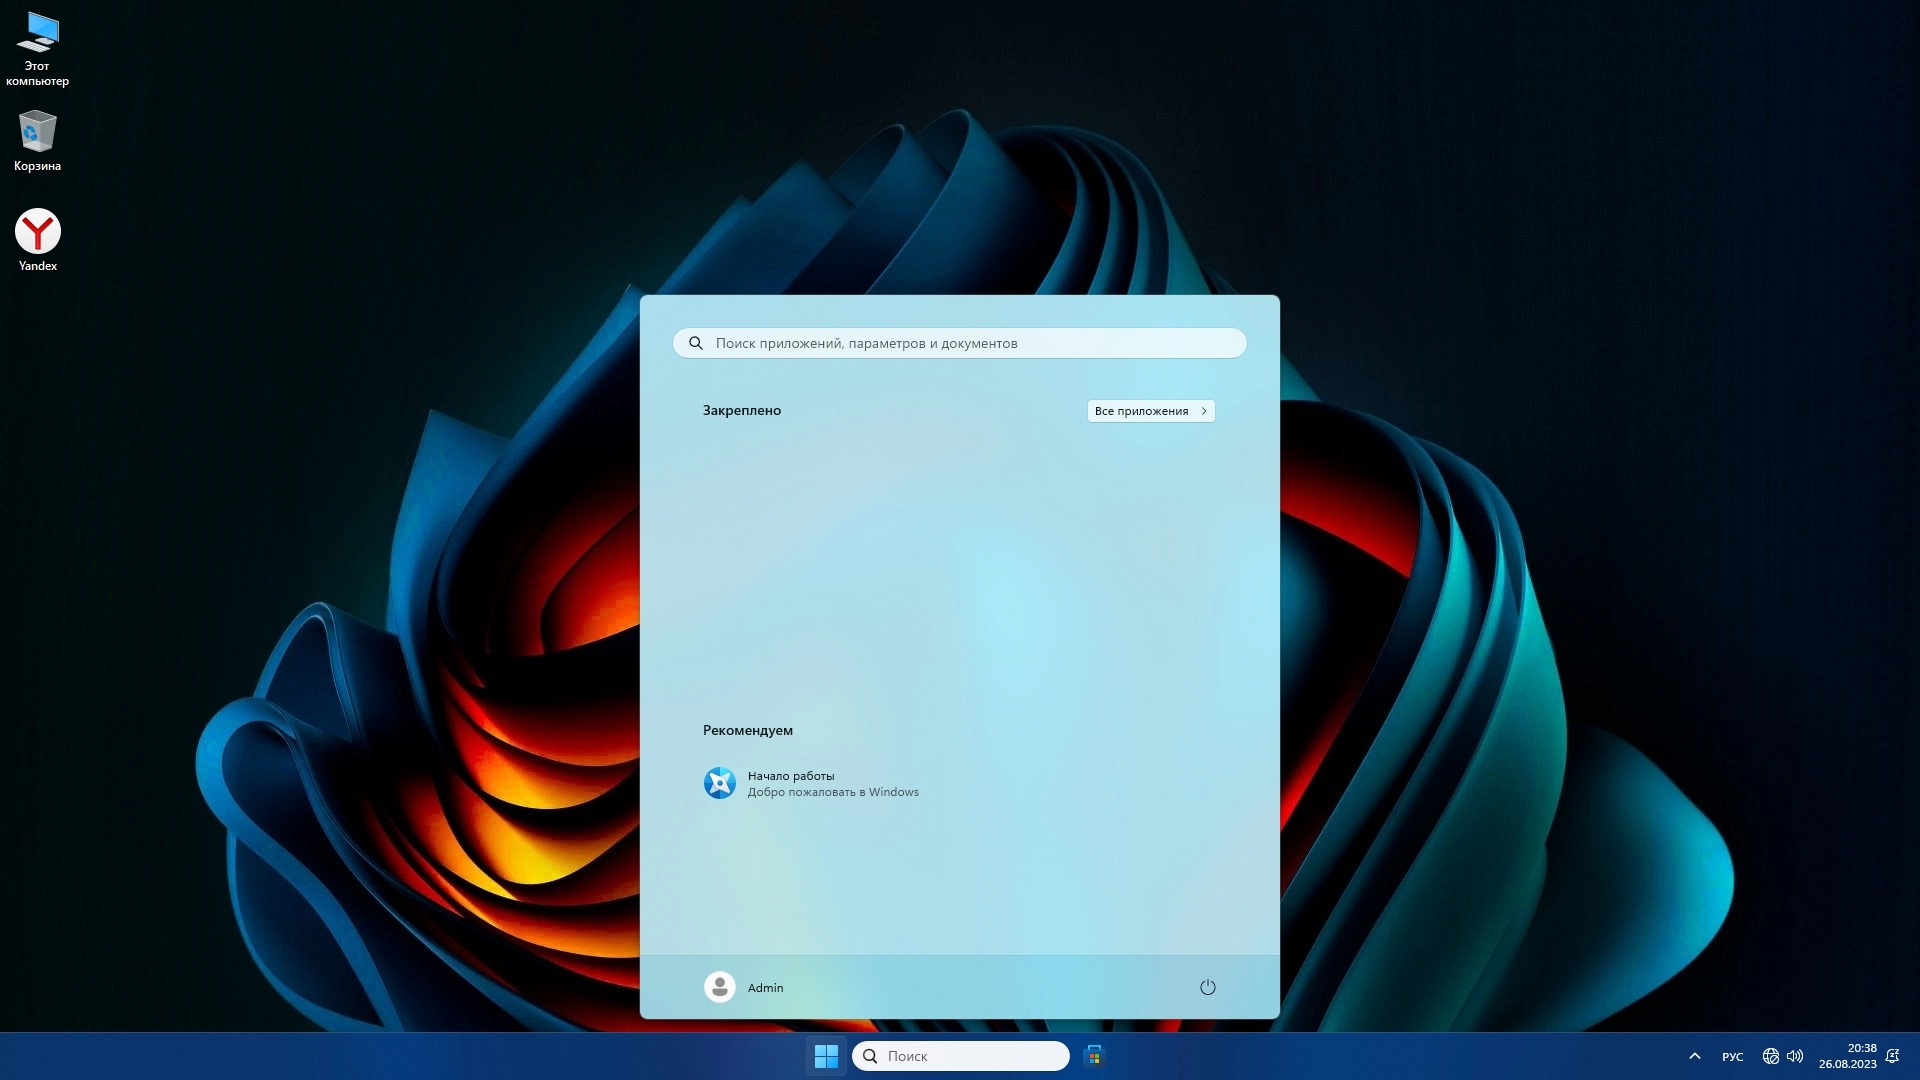The image size is (1920, 1080).
Task: Switch the input language with the РУС indicator
Action: [x=1732, y=1057]
